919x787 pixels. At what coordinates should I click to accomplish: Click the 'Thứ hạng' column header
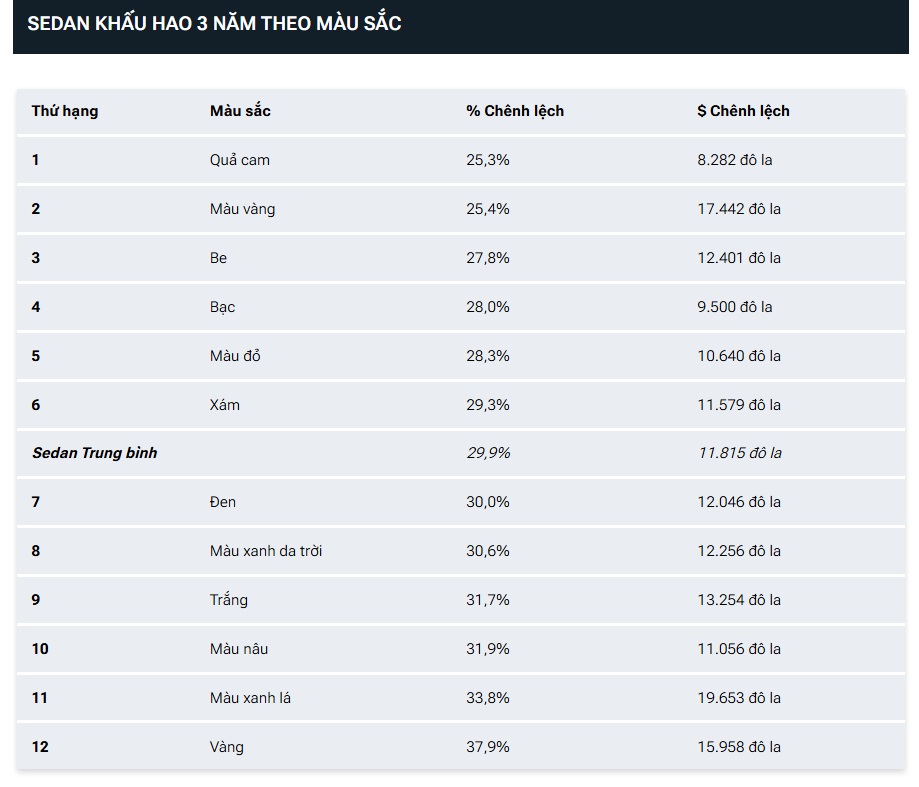tap(65, 111)
